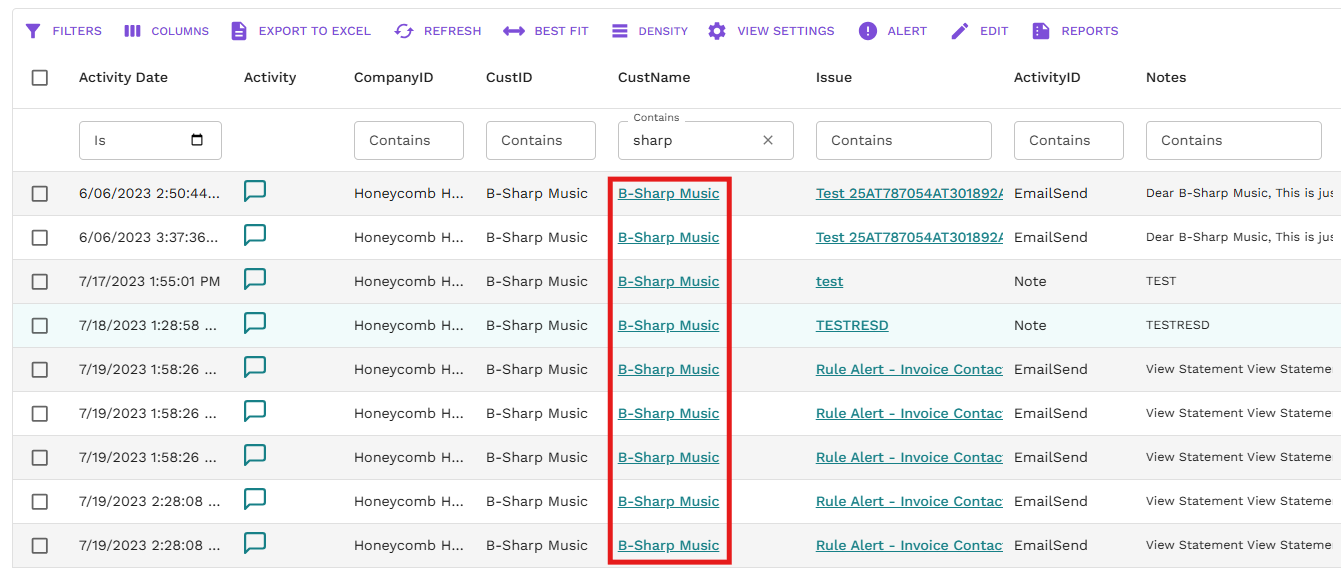This screenshot has height=568, width=1341.
Task: Open activity chat icon for 7/17/2023 row
Action: (255, 280)
